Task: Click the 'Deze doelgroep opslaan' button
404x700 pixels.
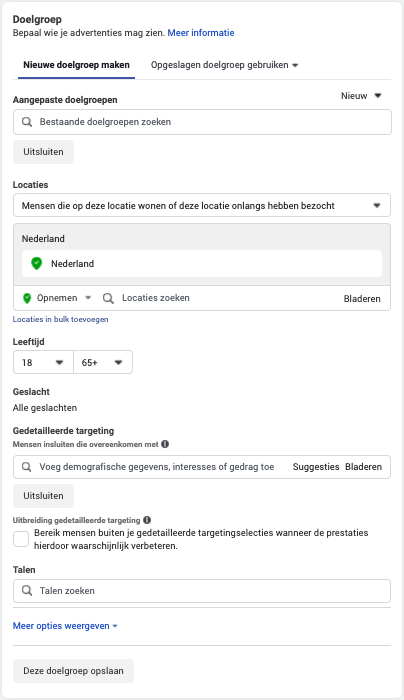Action: 73,671
